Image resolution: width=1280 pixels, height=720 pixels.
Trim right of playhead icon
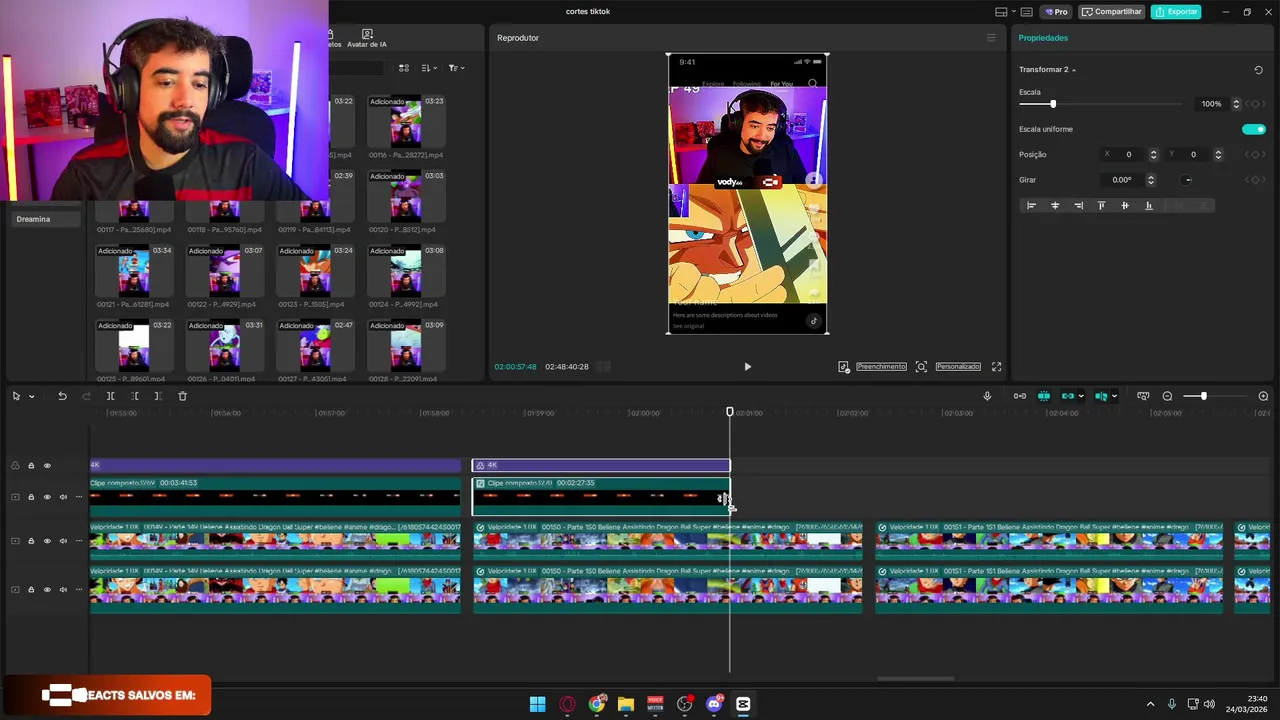coord(158,396)
